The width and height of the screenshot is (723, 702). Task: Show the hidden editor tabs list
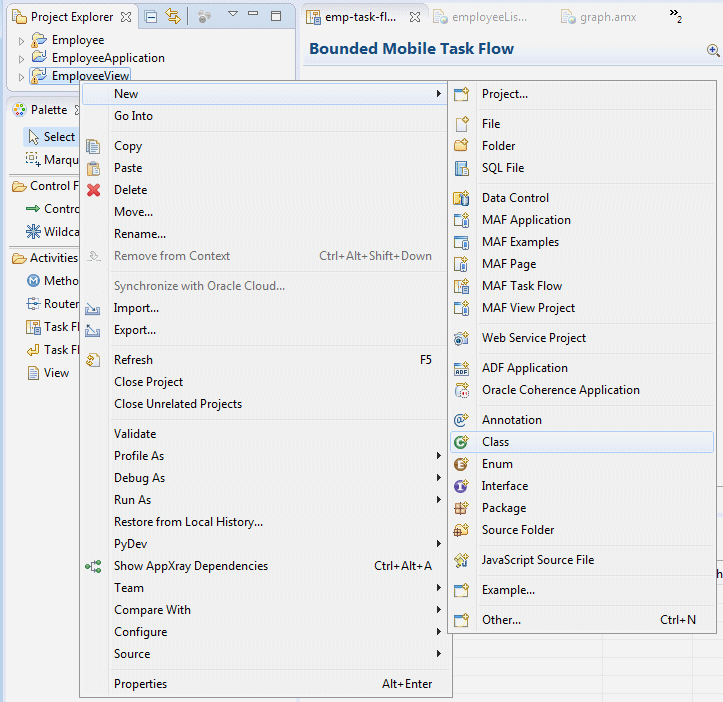[676, 16]
